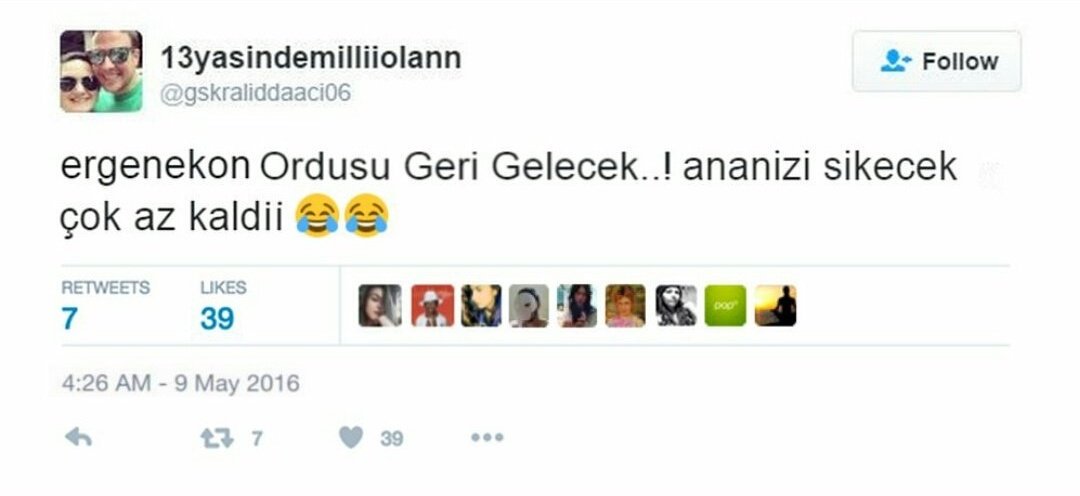Retweet using the retweet arrows icon
This screenshot has width=1080, height=496.
click(x=216, y=438)
